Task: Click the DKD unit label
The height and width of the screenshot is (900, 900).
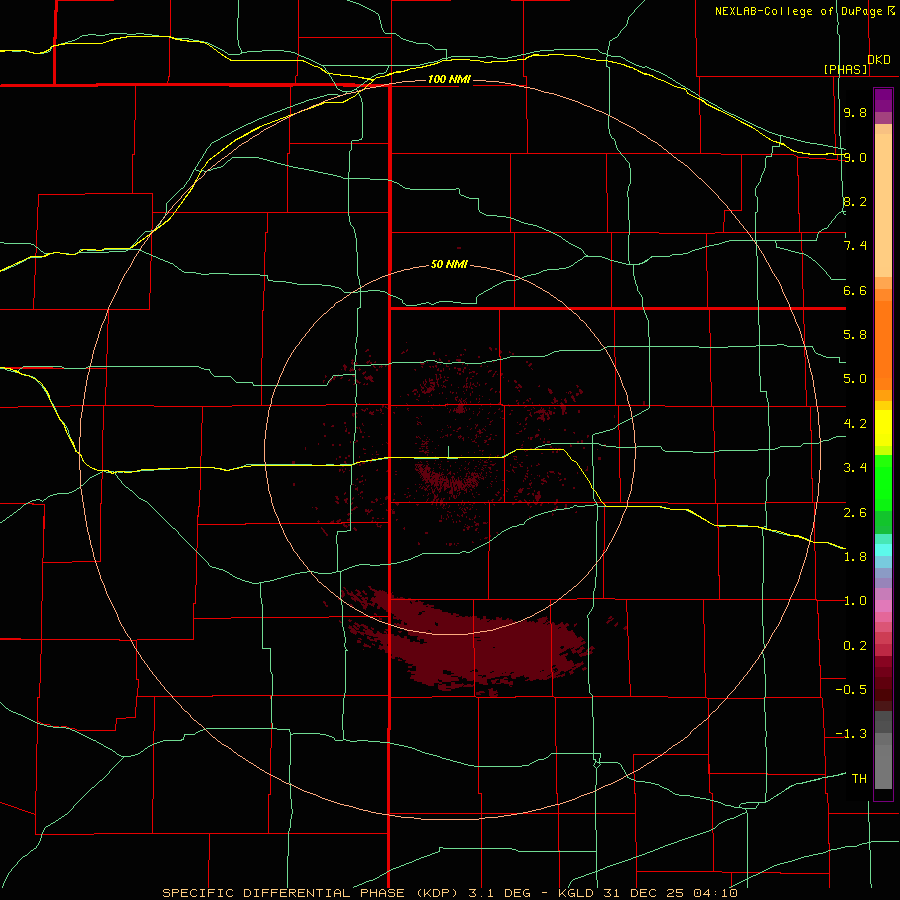Action: pyautogui.click(x=879, y=60)
